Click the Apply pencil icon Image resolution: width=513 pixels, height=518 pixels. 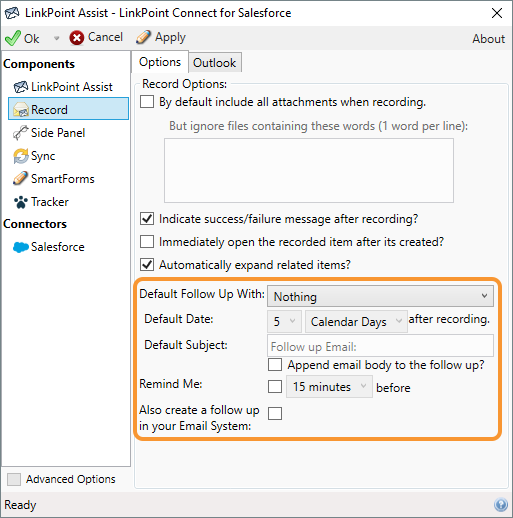143,37
